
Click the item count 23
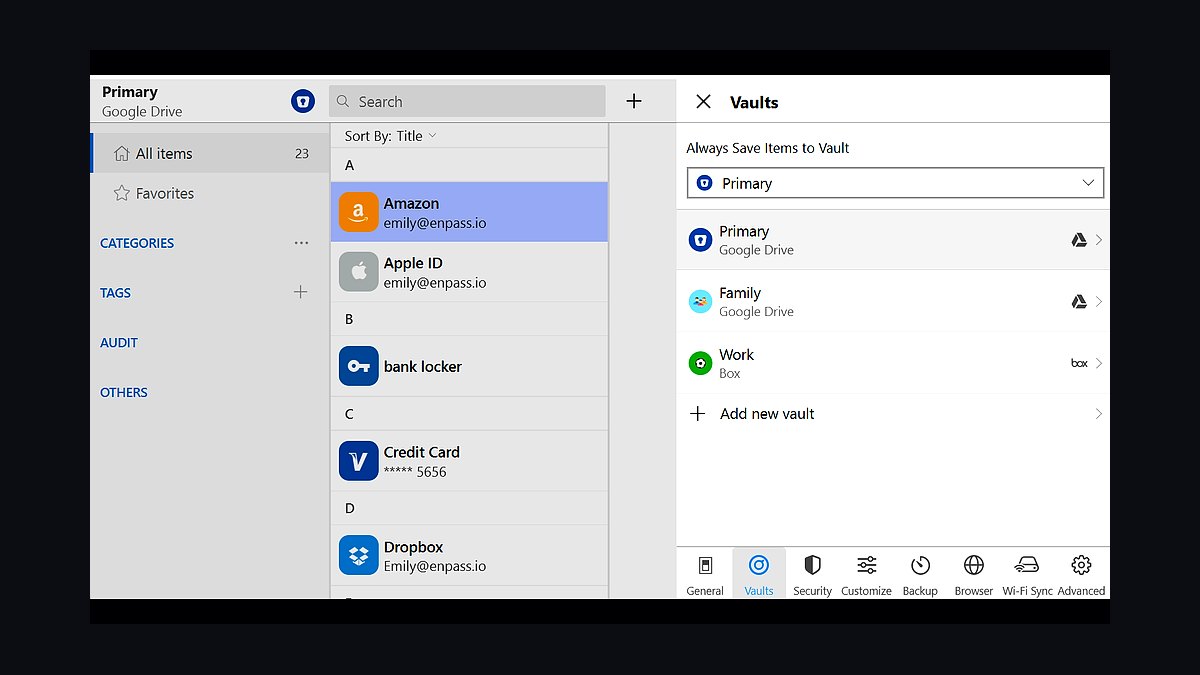tap(302, 154)
